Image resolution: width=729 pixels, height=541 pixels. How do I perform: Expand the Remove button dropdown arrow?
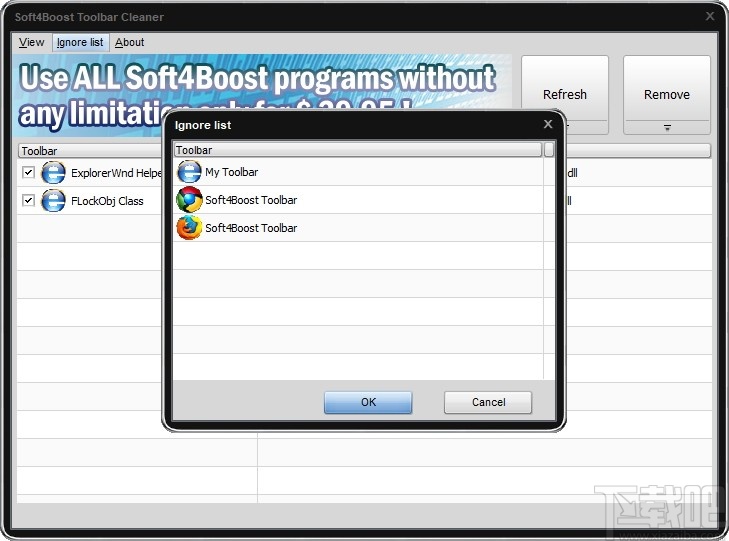(x=667, y=127)
